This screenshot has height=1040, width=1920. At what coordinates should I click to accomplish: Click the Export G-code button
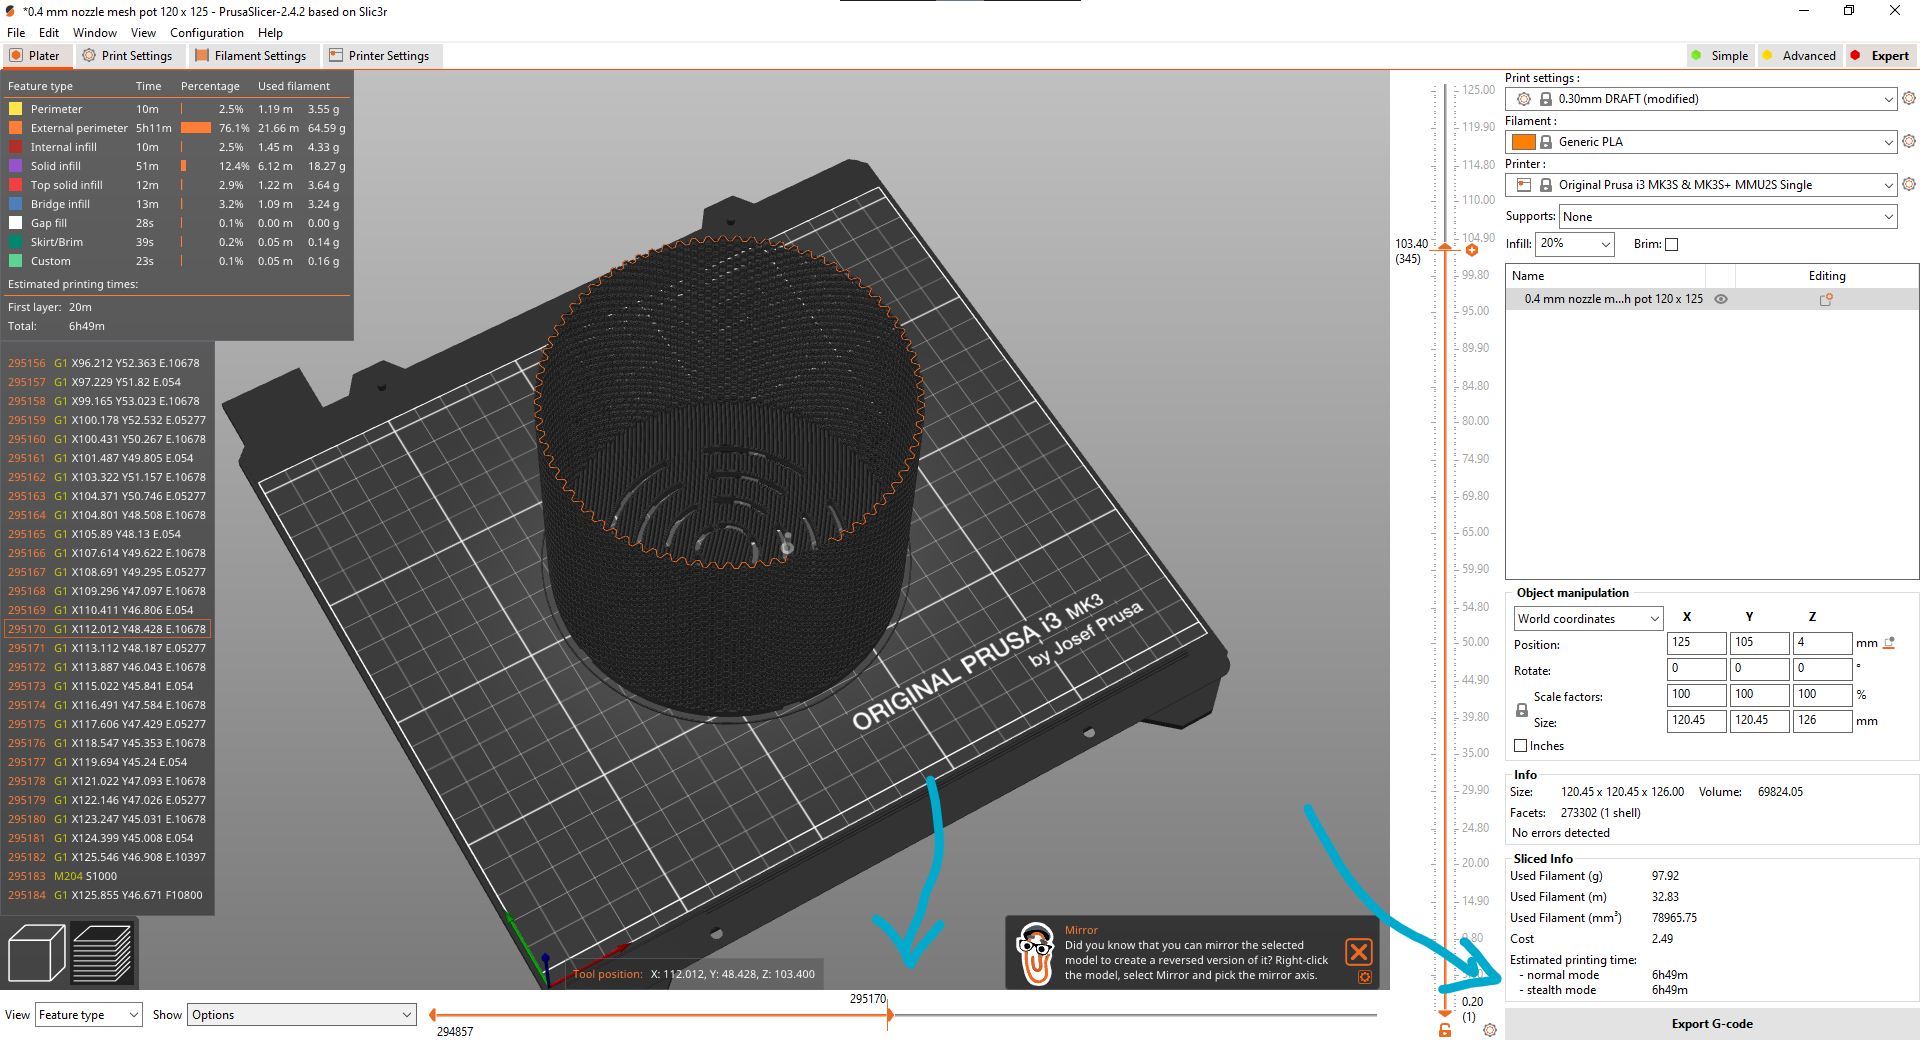(1712, 1023)
